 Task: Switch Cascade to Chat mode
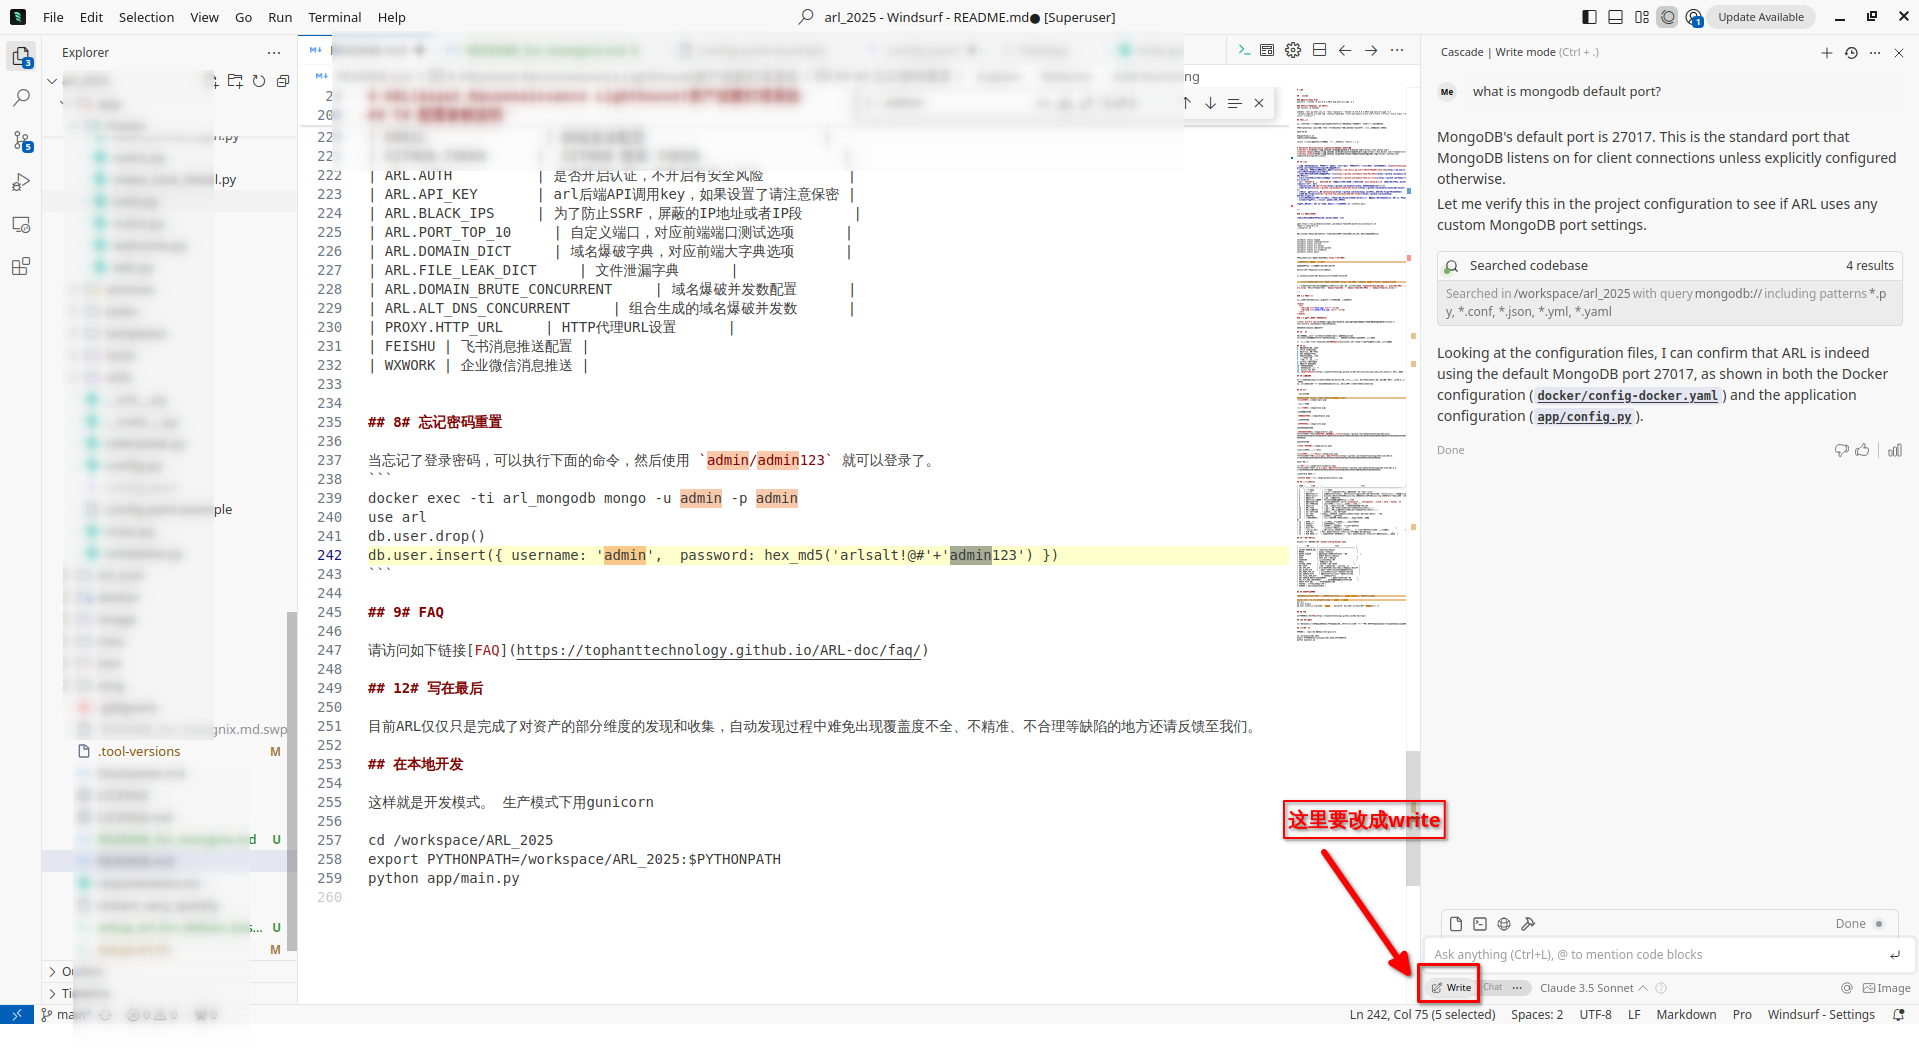[1493, 987]
